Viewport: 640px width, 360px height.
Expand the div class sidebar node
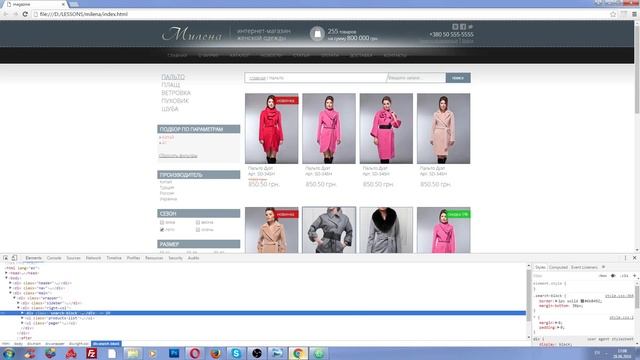coord(18,303)
